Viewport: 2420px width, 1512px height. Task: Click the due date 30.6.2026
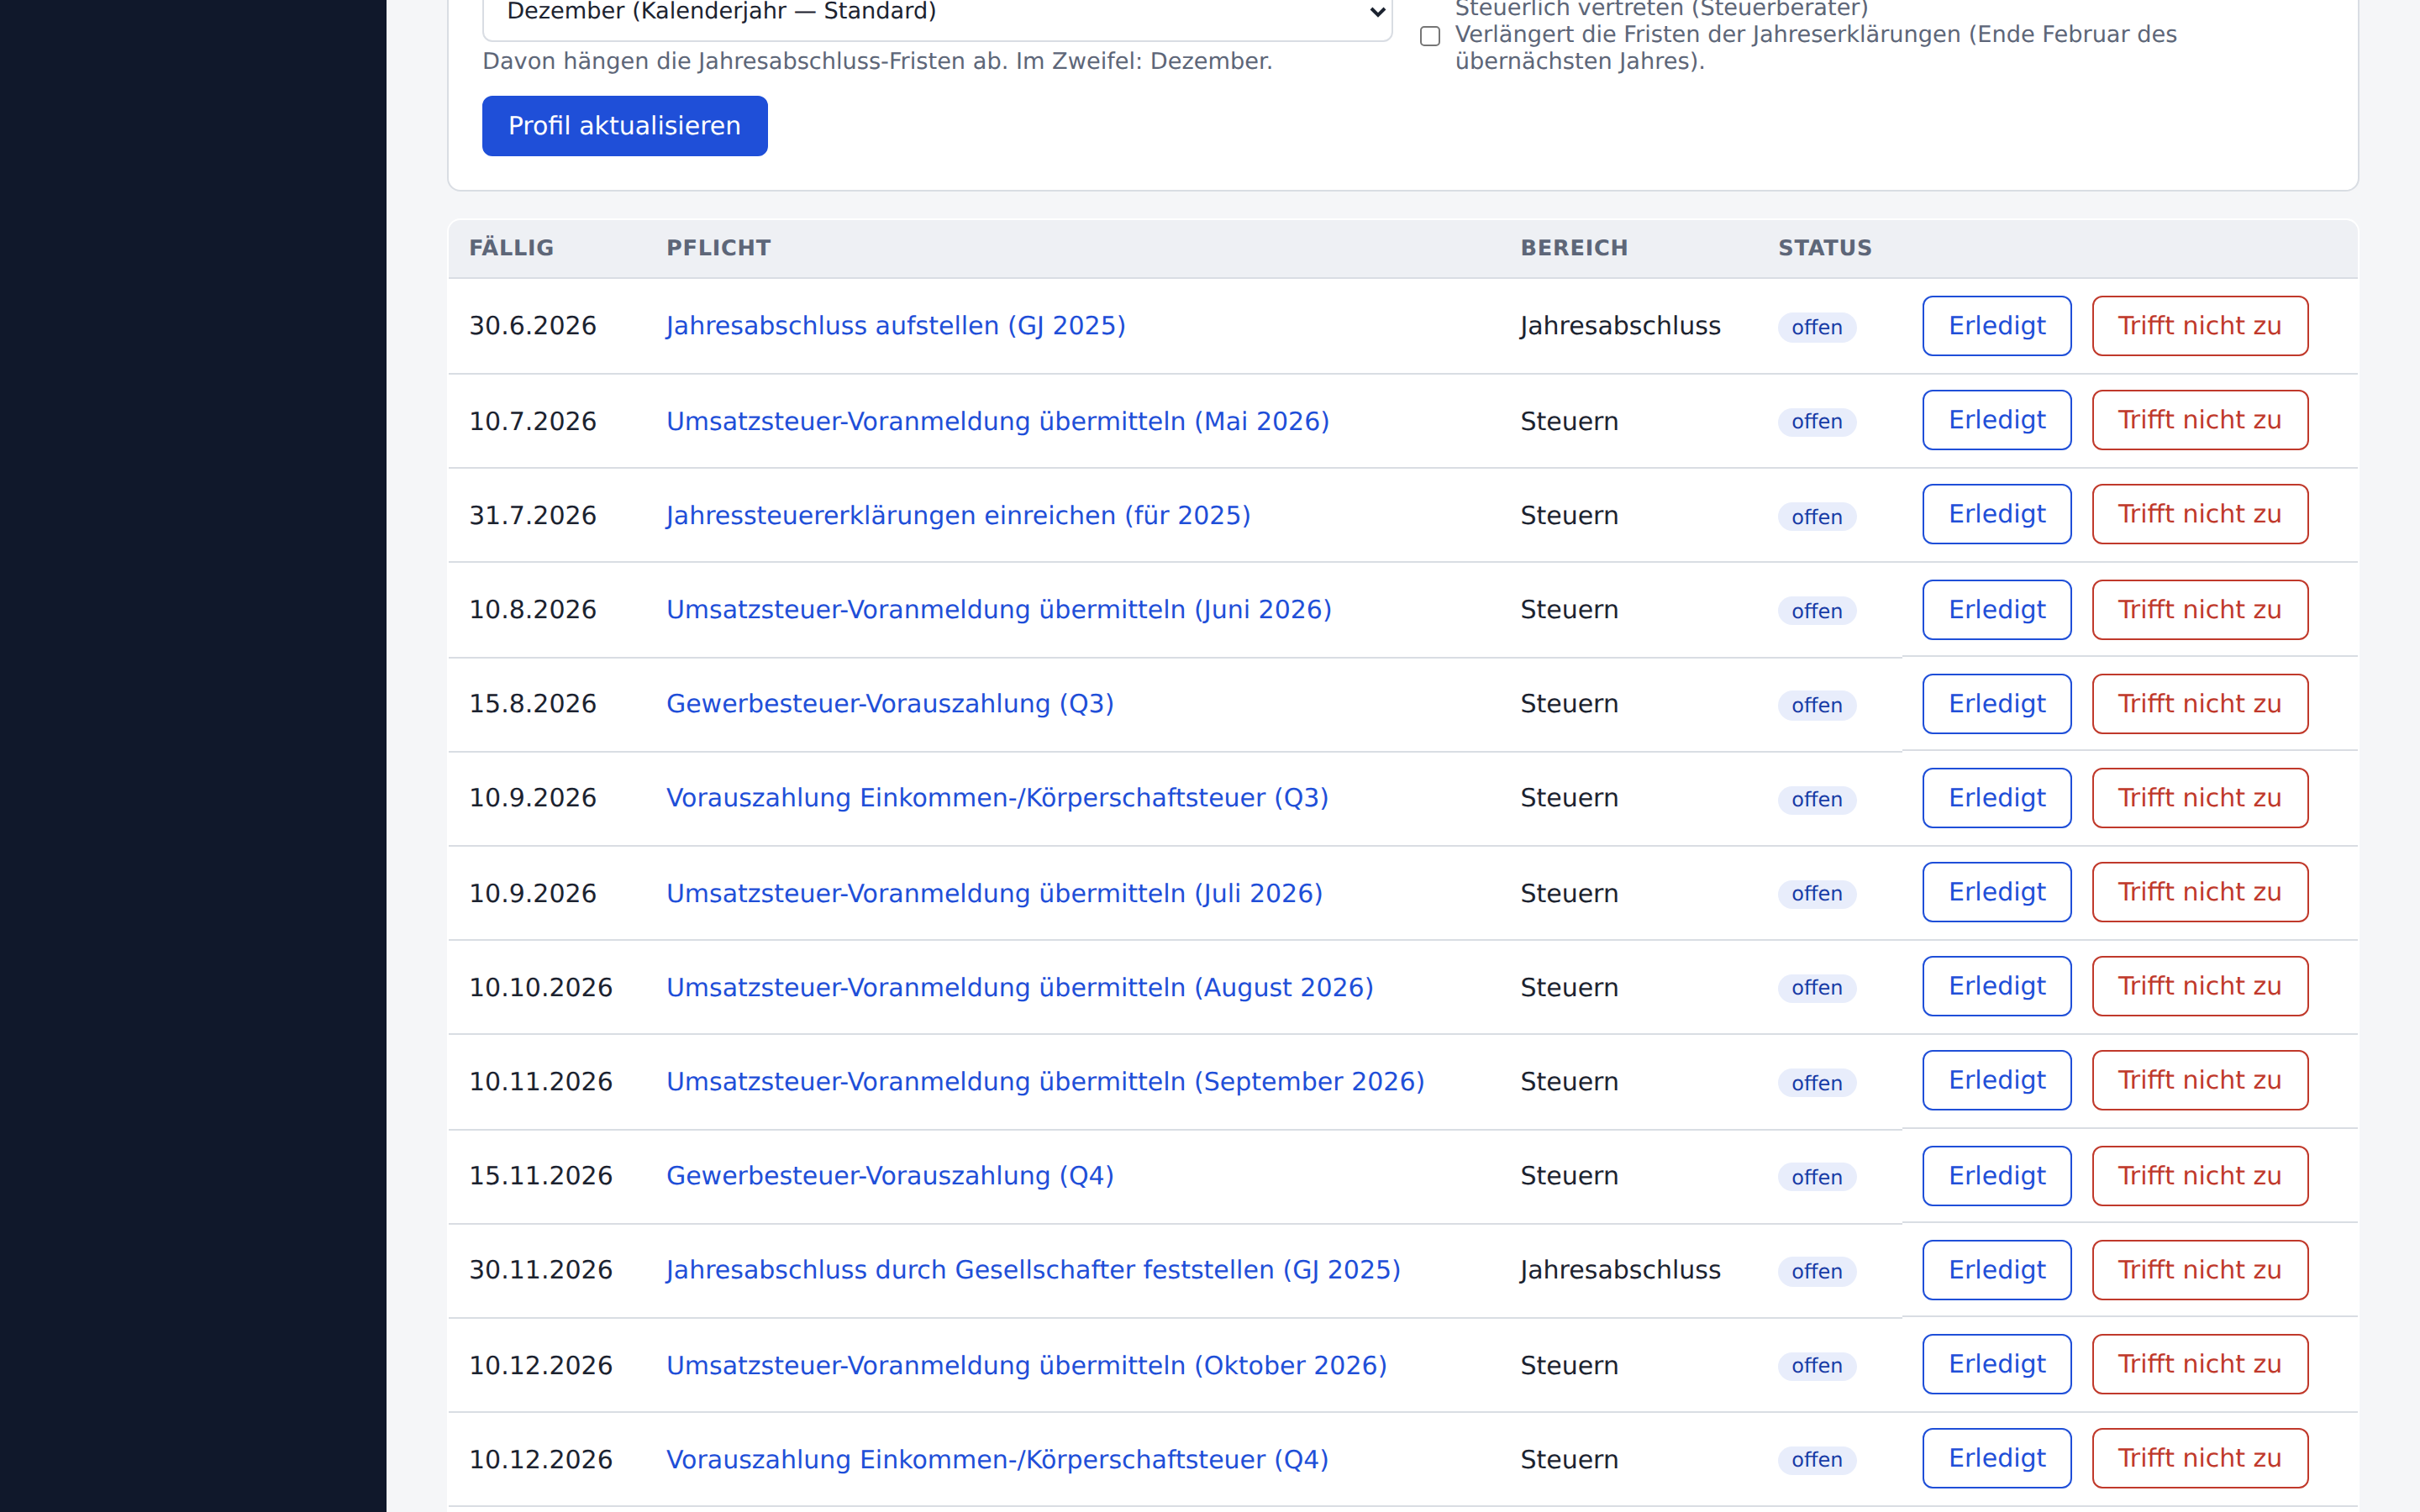532,326
